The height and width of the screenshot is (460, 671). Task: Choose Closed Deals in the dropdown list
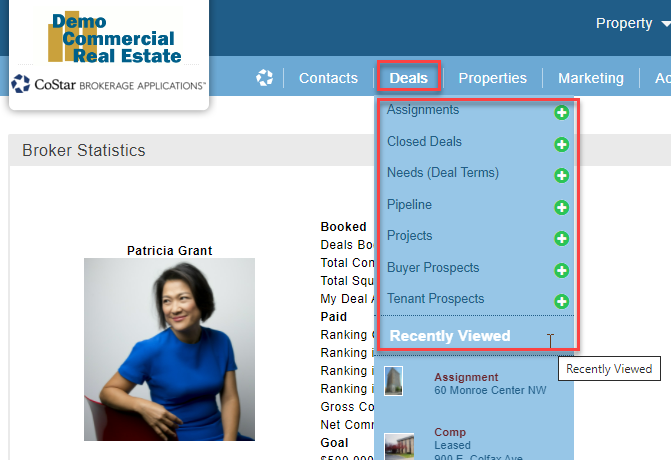[424, 142]
